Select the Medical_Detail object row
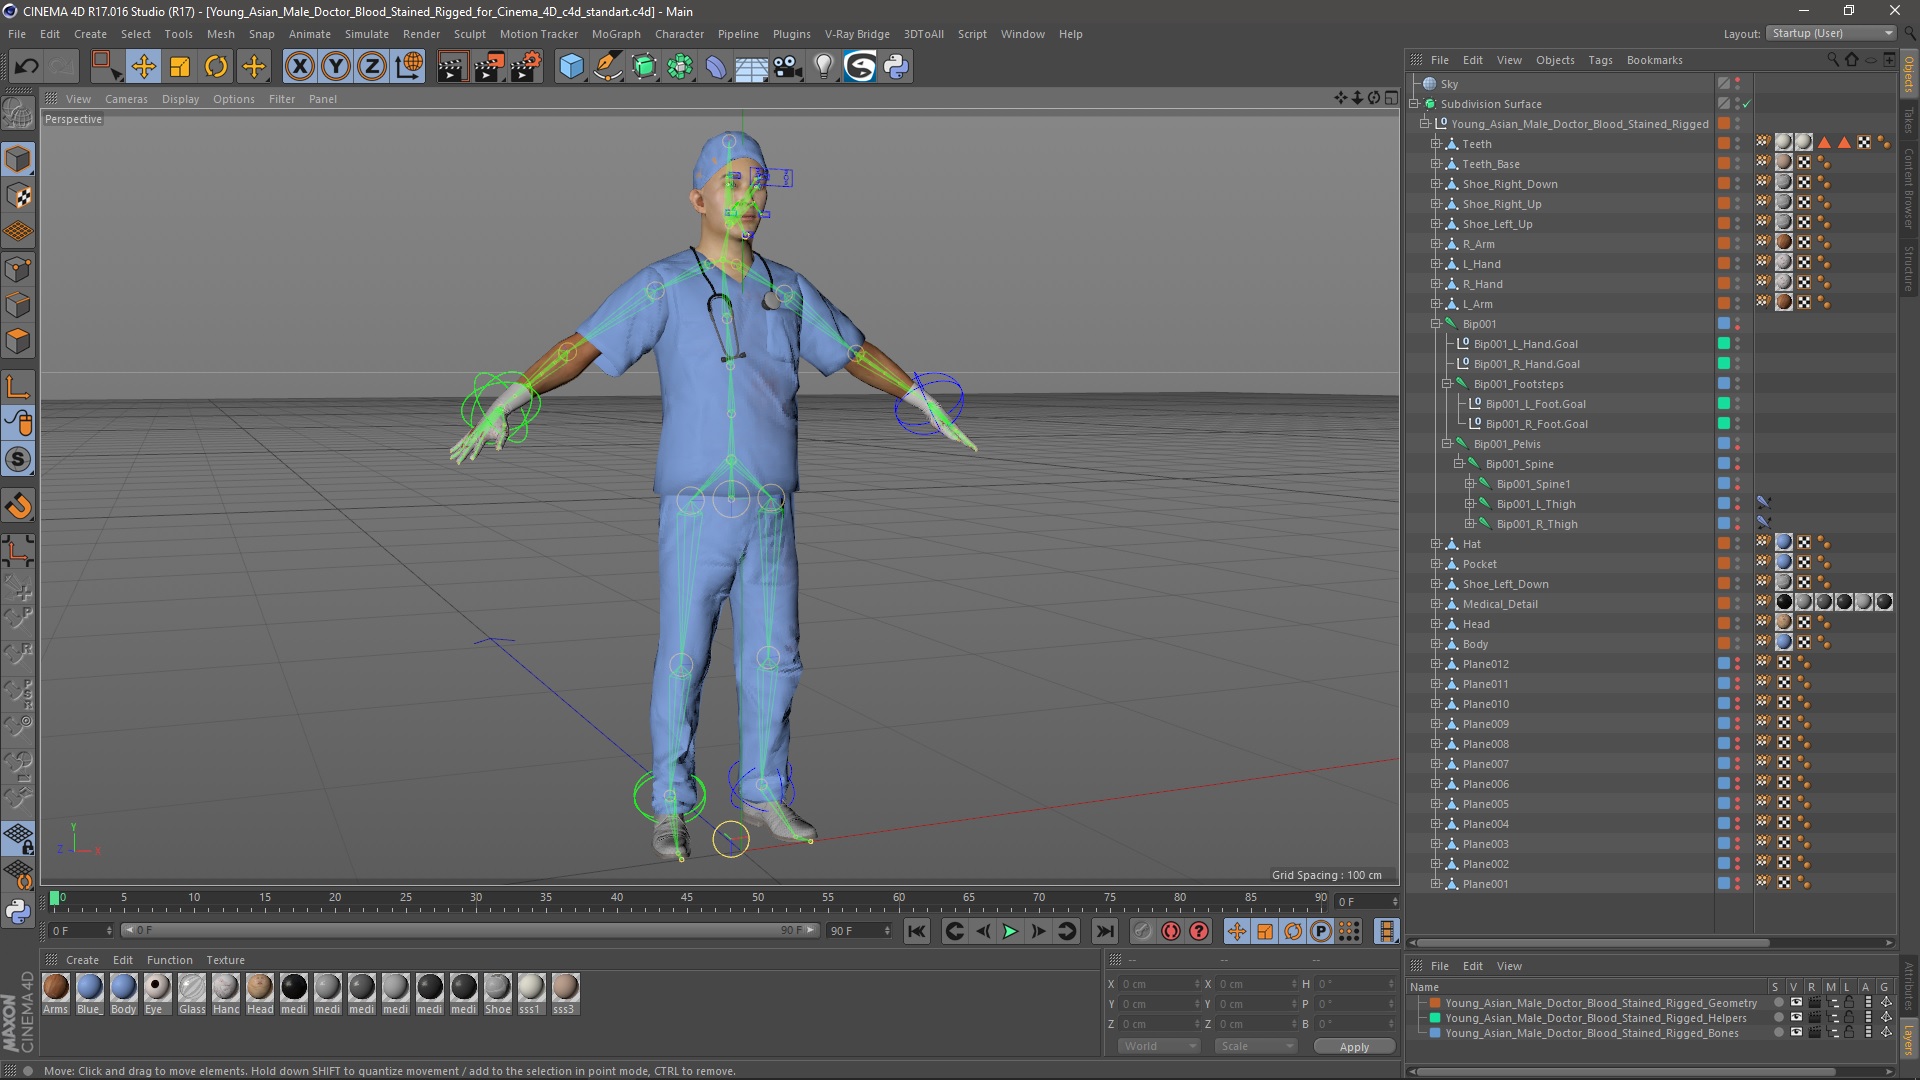 pos(1499,604)
